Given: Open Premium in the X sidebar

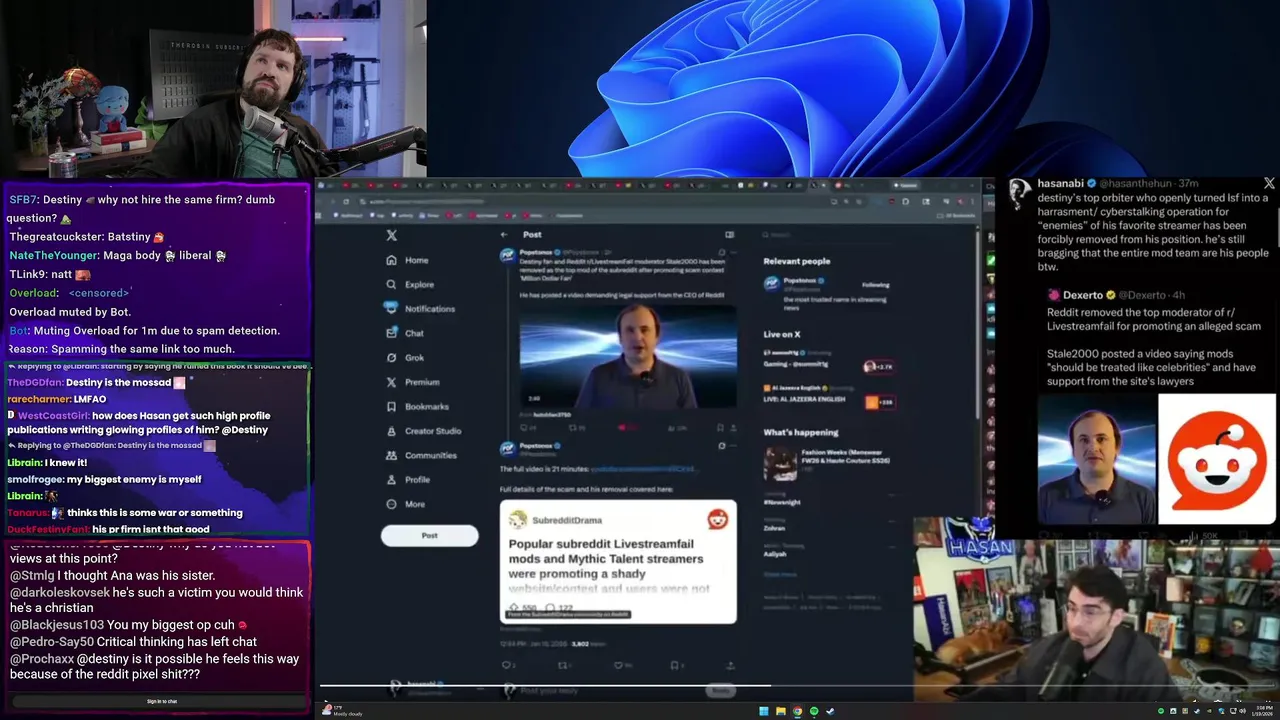Looking at the screenshot, I should point(412,382).
